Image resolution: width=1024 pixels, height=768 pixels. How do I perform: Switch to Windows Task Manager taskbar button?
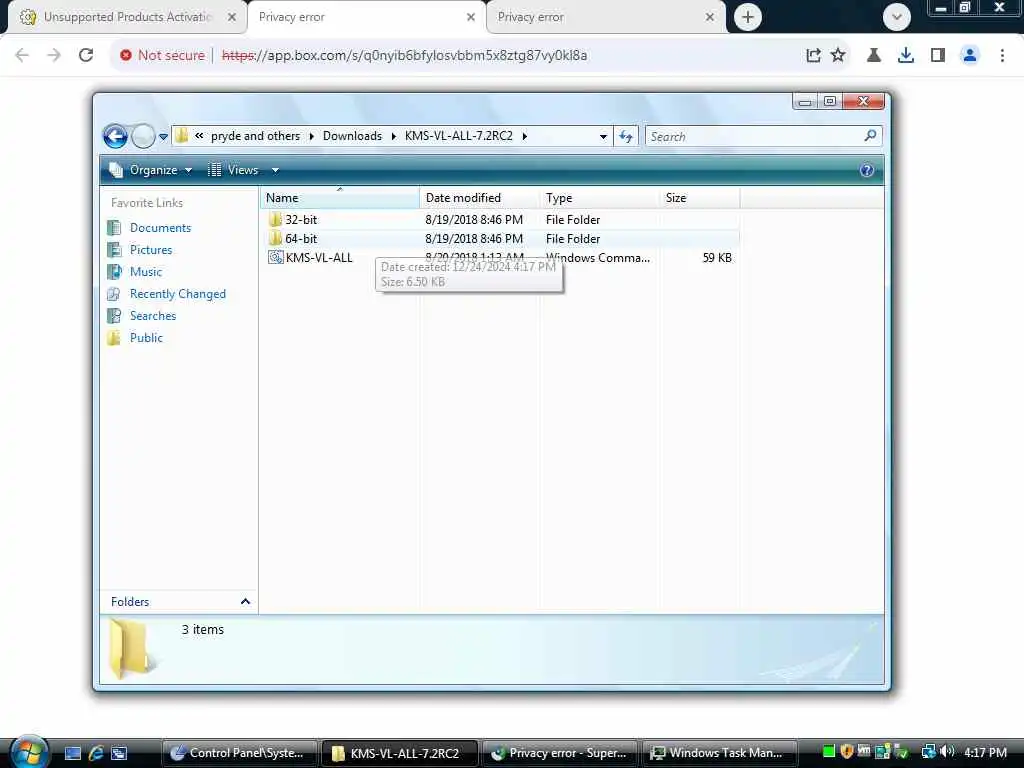pos(721,753)
